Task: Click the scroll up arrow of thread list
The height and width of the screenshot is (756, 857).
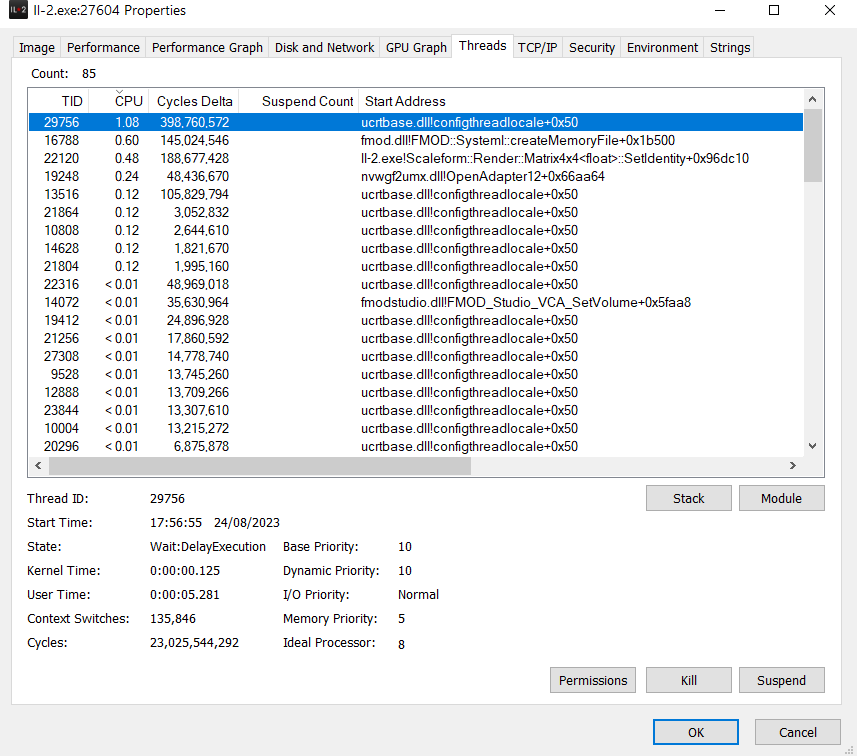Action: pos(812,99)
